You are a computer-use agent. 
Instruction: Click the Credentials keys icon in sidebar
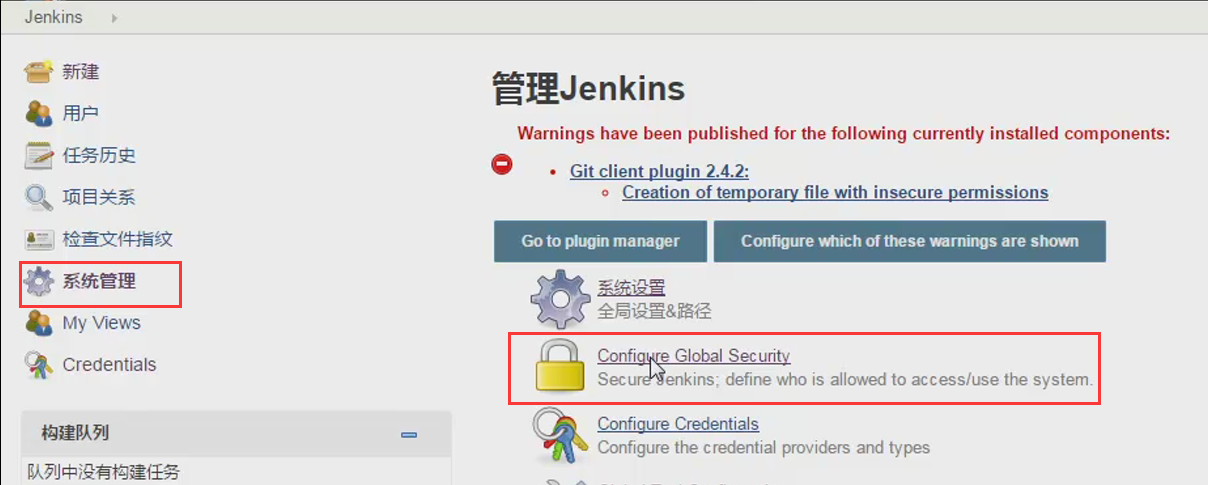tap(39, 365)
